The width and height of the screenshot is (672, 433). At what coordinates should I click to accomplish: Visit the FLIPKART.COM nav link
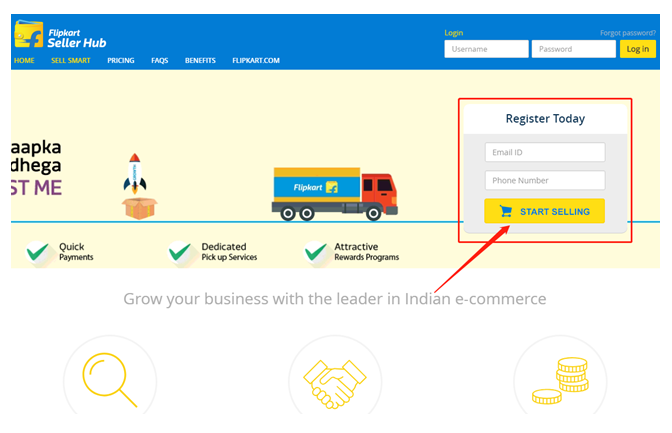pyautogui.click(x=256, y=60)
